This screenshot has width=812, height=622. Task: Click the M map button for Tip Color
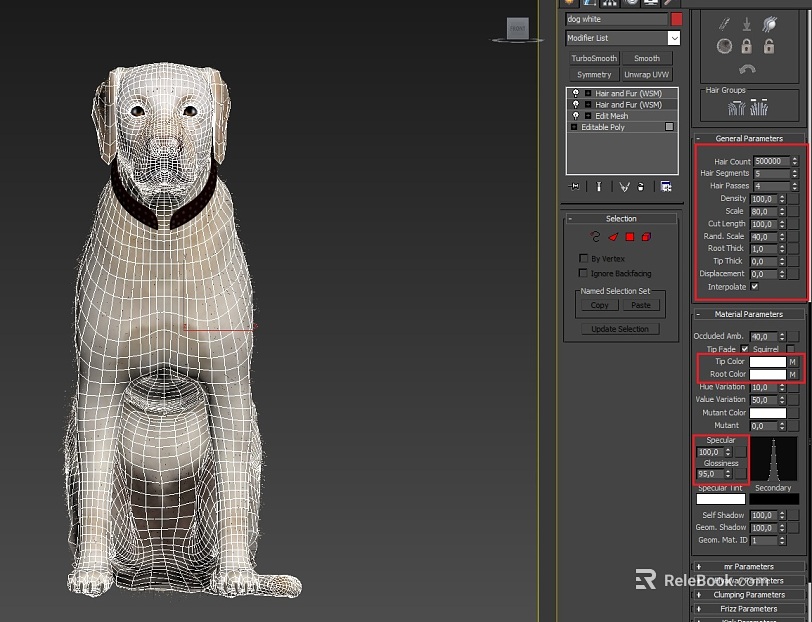[792, 361]
